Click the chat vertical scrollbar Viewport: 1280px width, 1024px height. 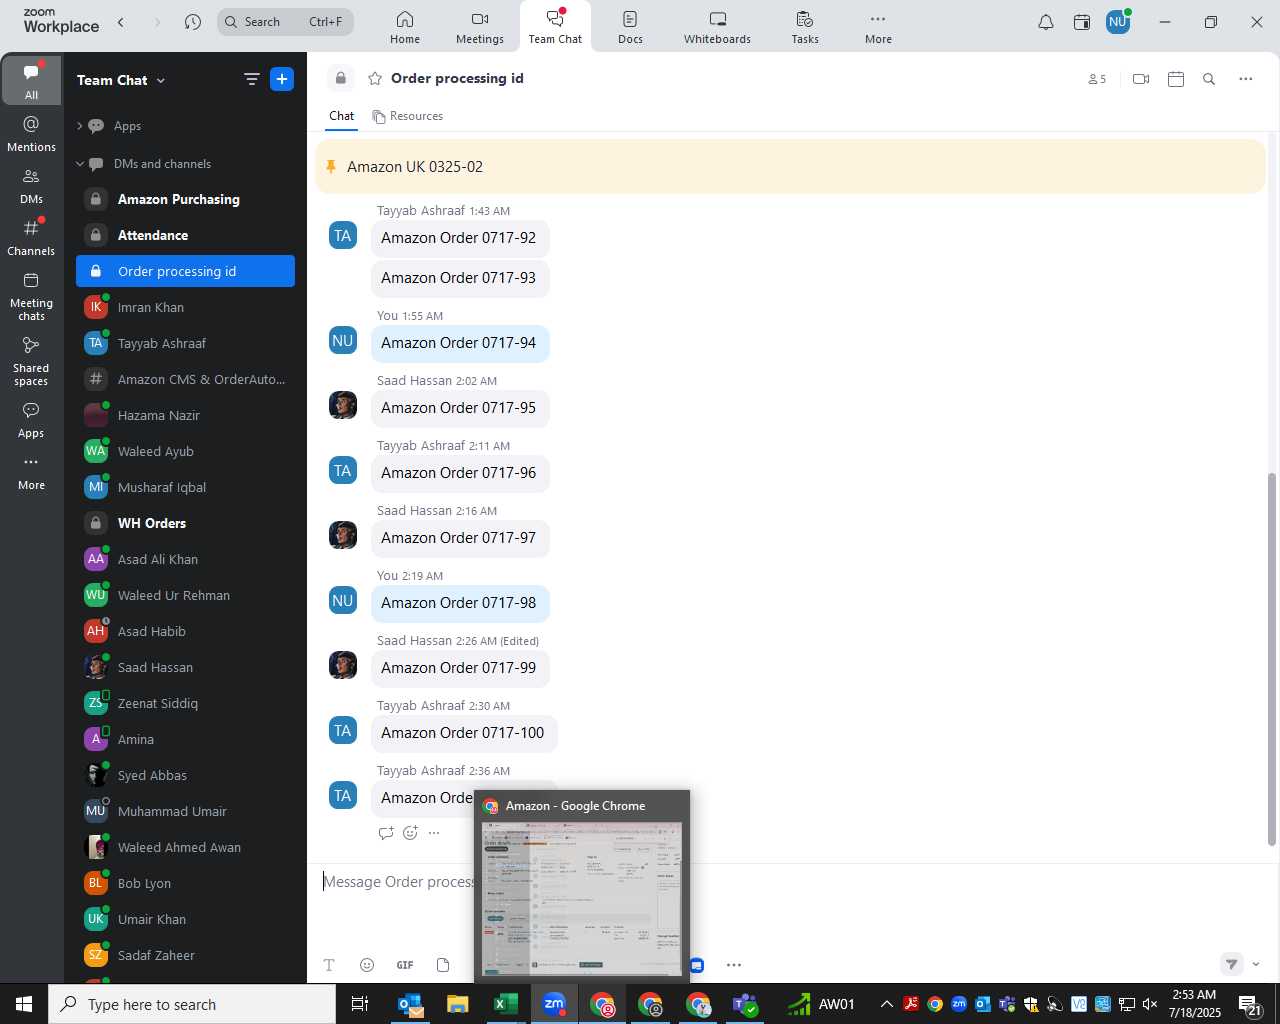(1272, 659)
